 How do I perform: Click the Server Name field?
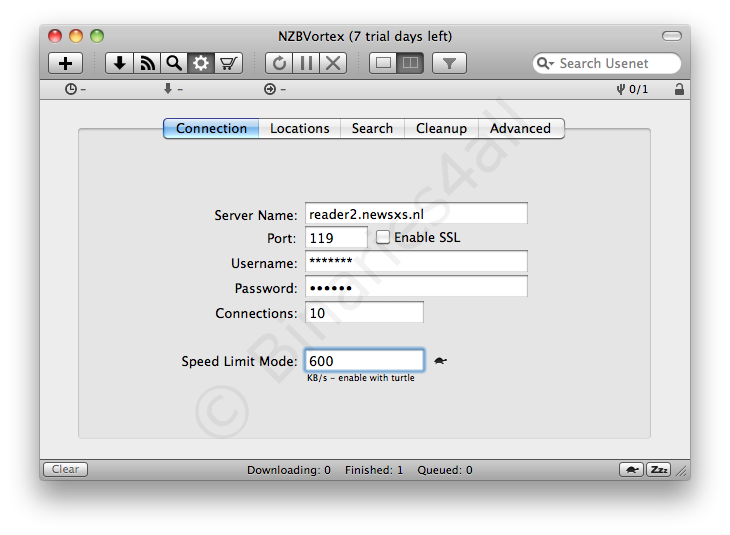pyautogui.click(x=416, y=213)
